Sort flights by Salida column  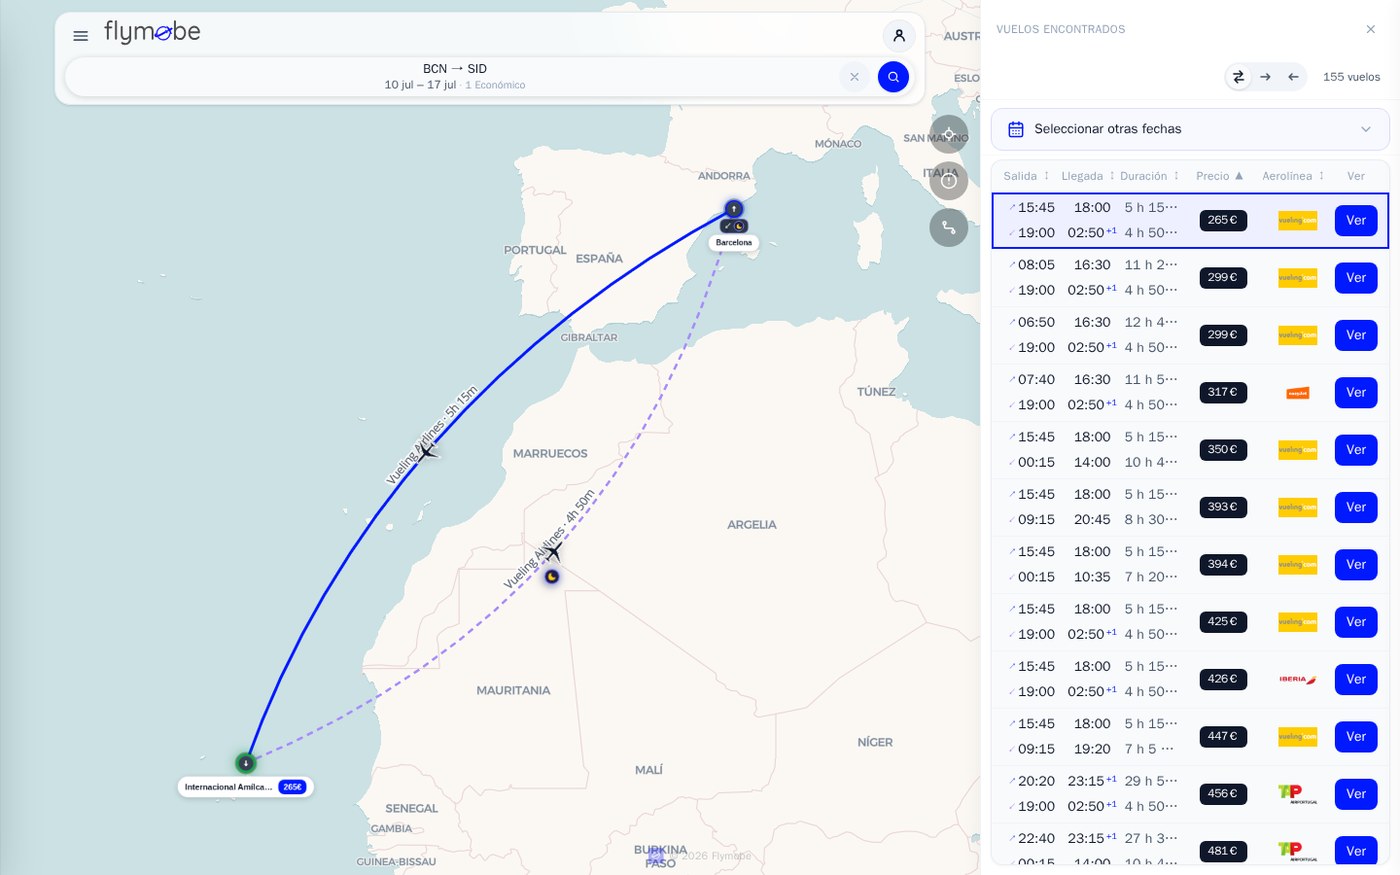(1027, 176)
